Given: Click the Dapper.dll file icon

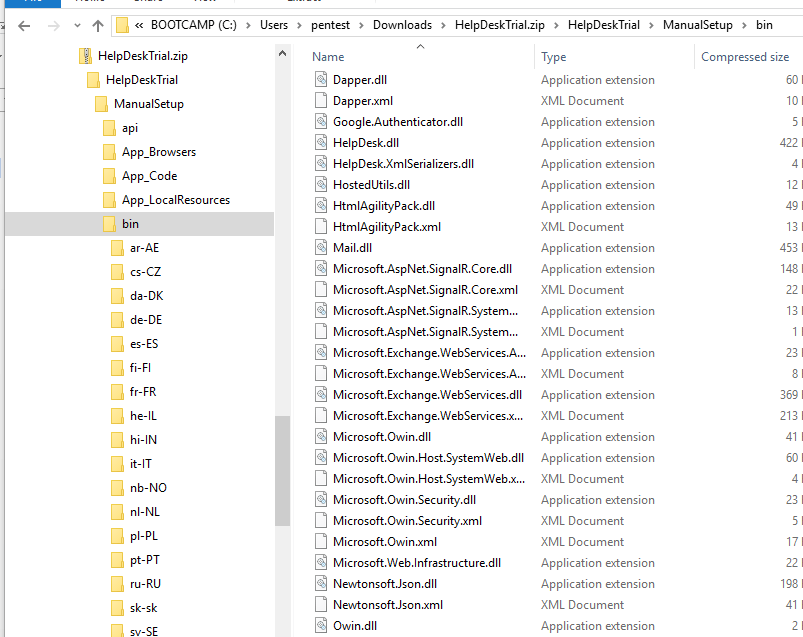Looking at the screenshot, I should [320, 80].
